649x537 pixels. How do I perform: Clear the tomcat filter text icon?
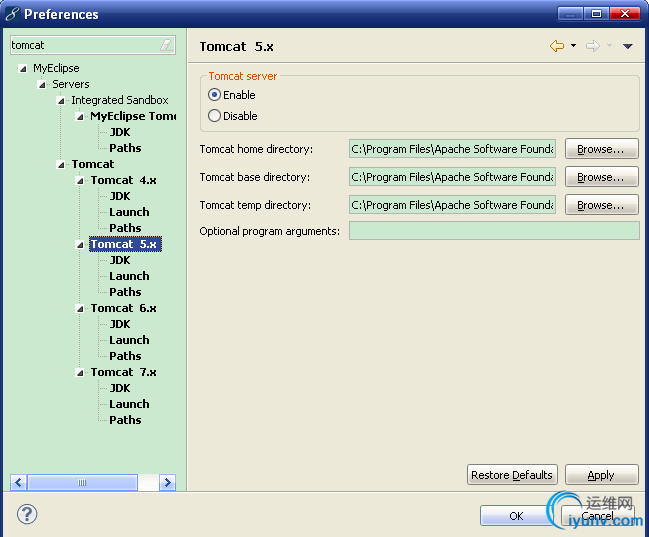coord(166,45)
